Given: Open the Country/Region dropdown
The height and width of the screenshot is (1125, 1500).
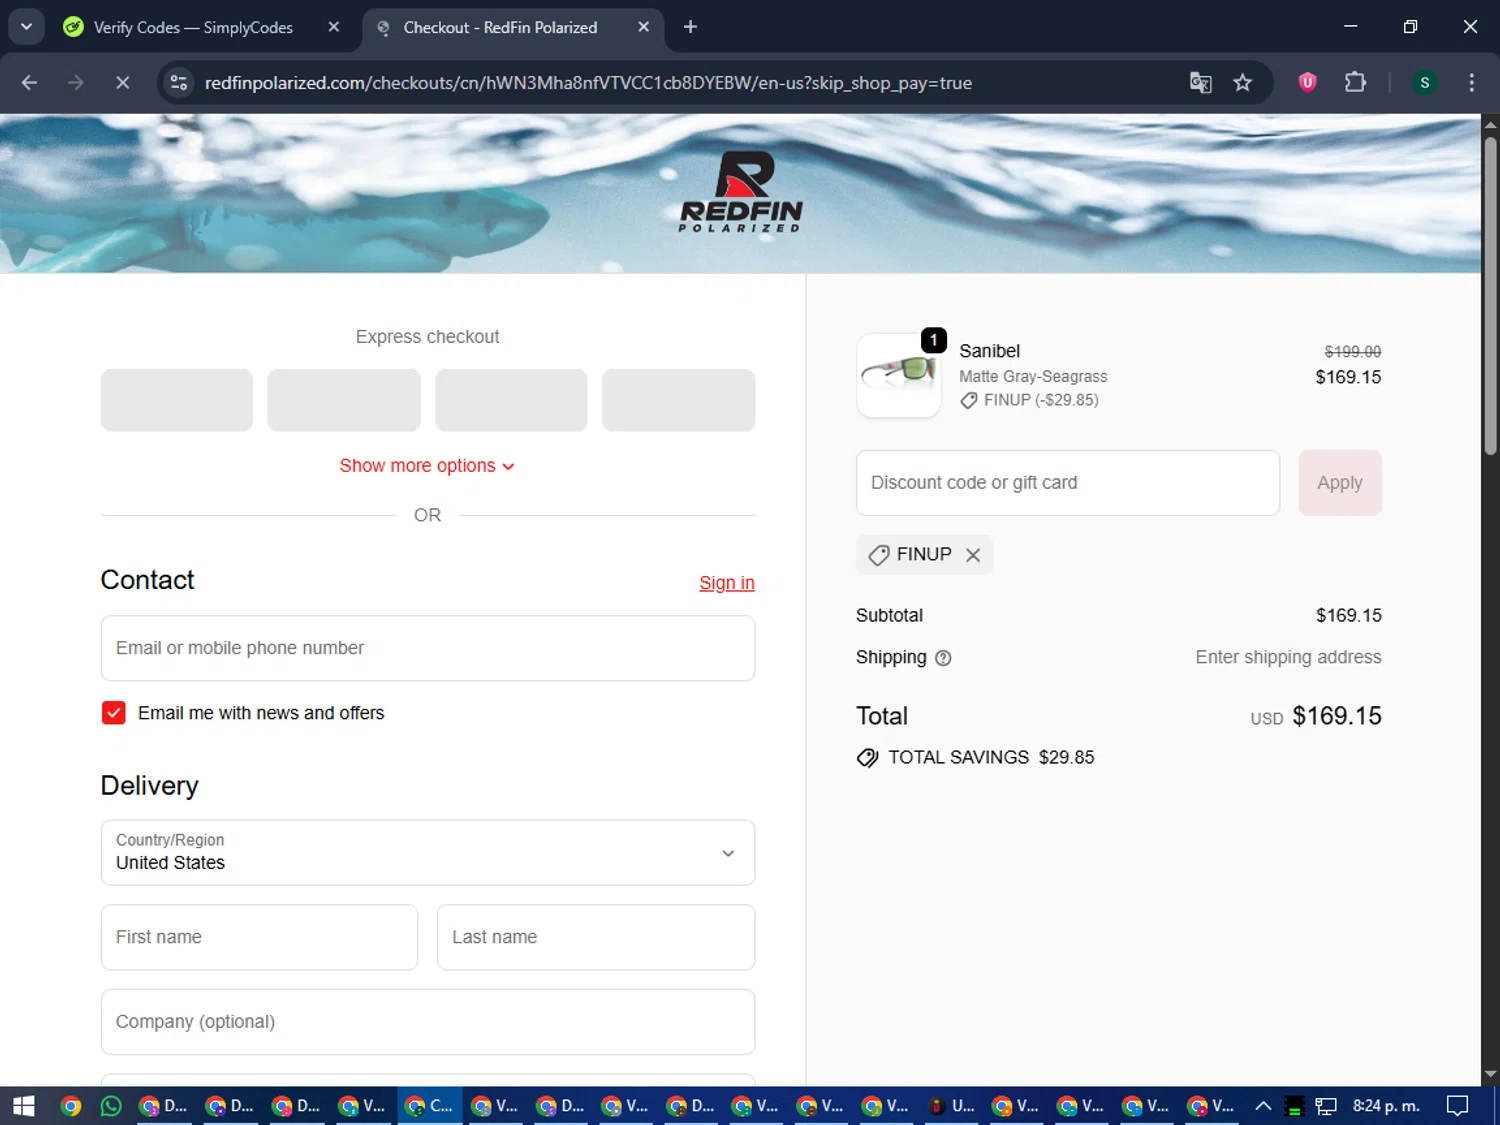Looking at the screenshot, I should click(428, 853).
